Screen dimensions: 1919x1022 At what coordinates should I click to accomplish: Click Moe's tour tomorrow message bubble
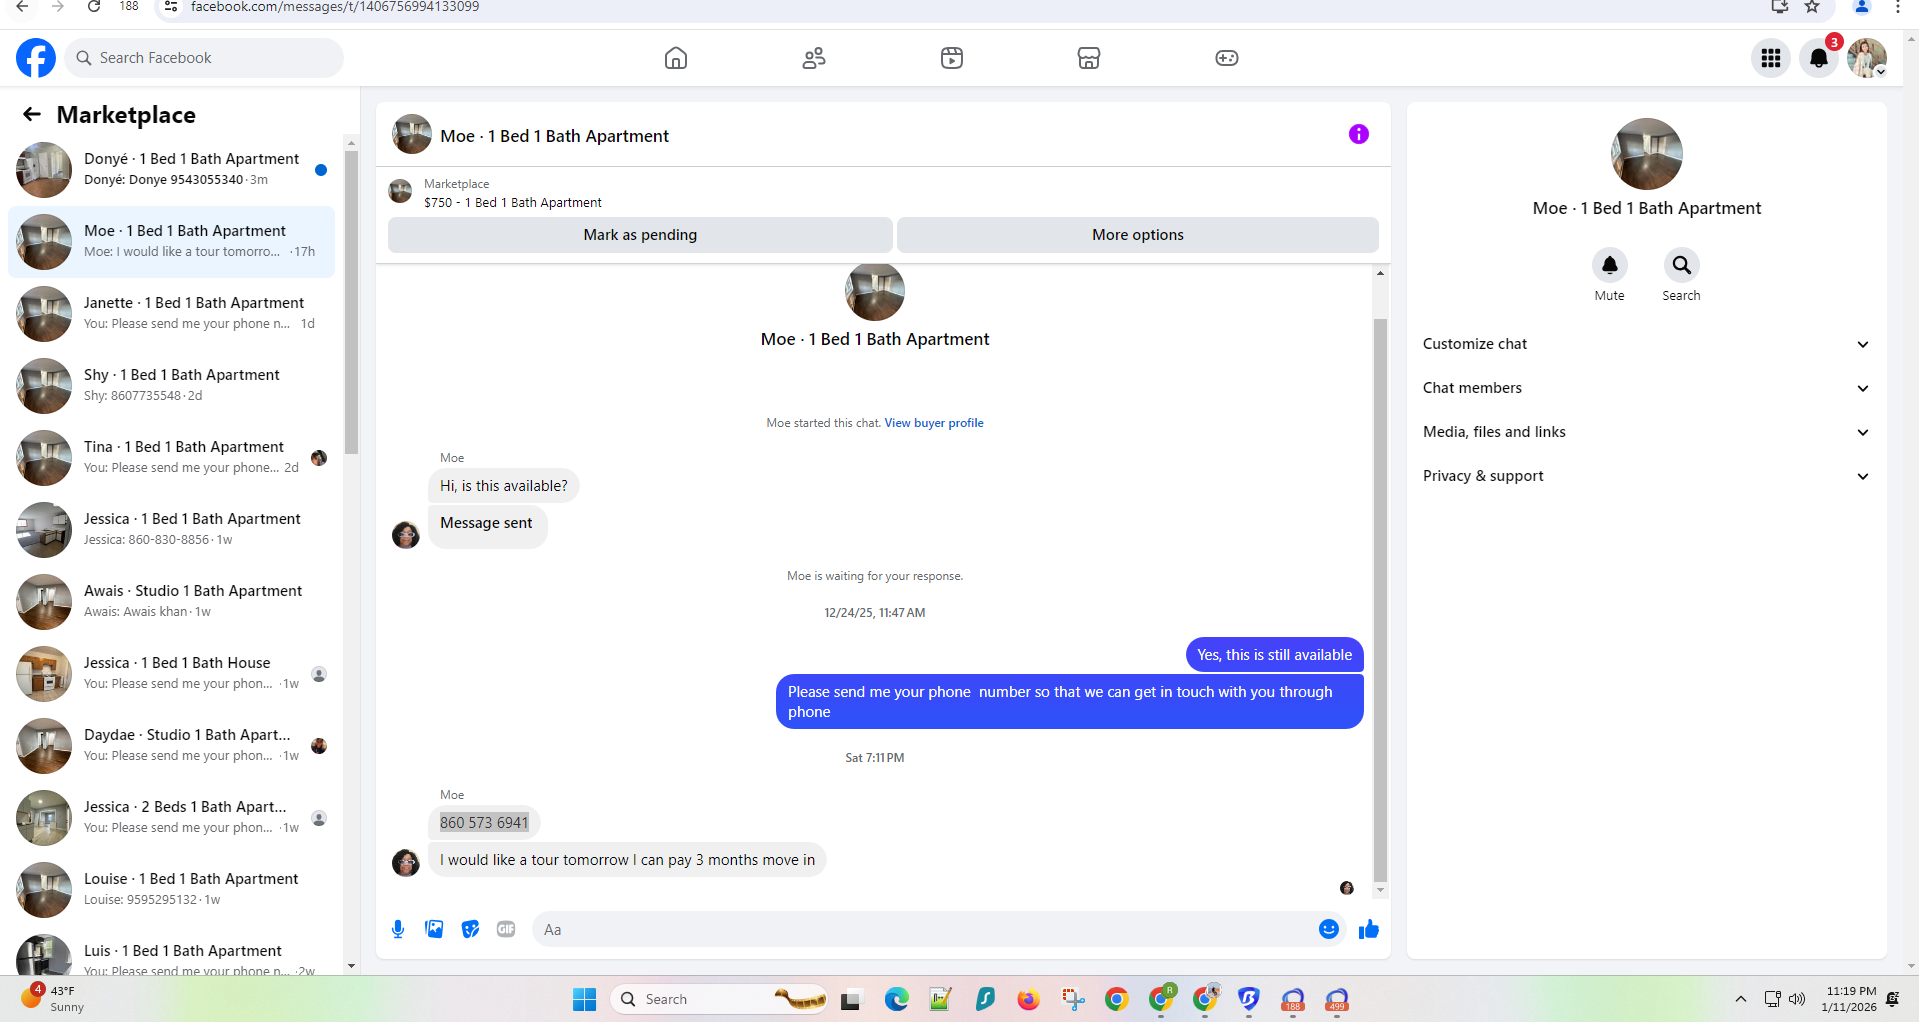tap(627, 860)
